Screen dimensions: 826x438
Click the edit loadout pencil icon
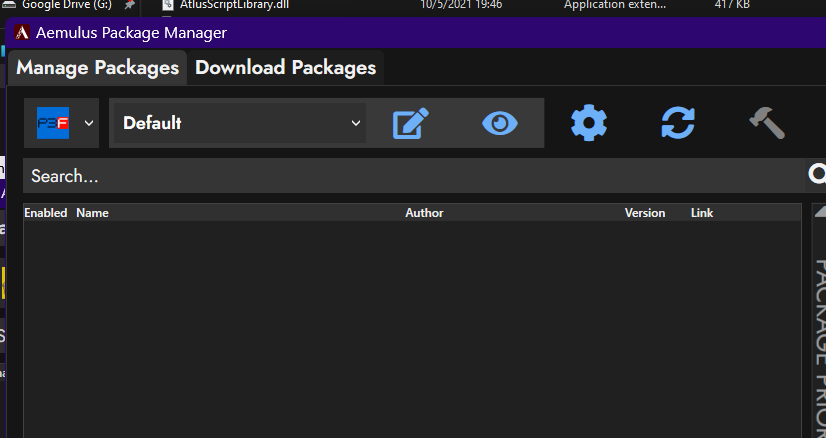pos(411,123)
